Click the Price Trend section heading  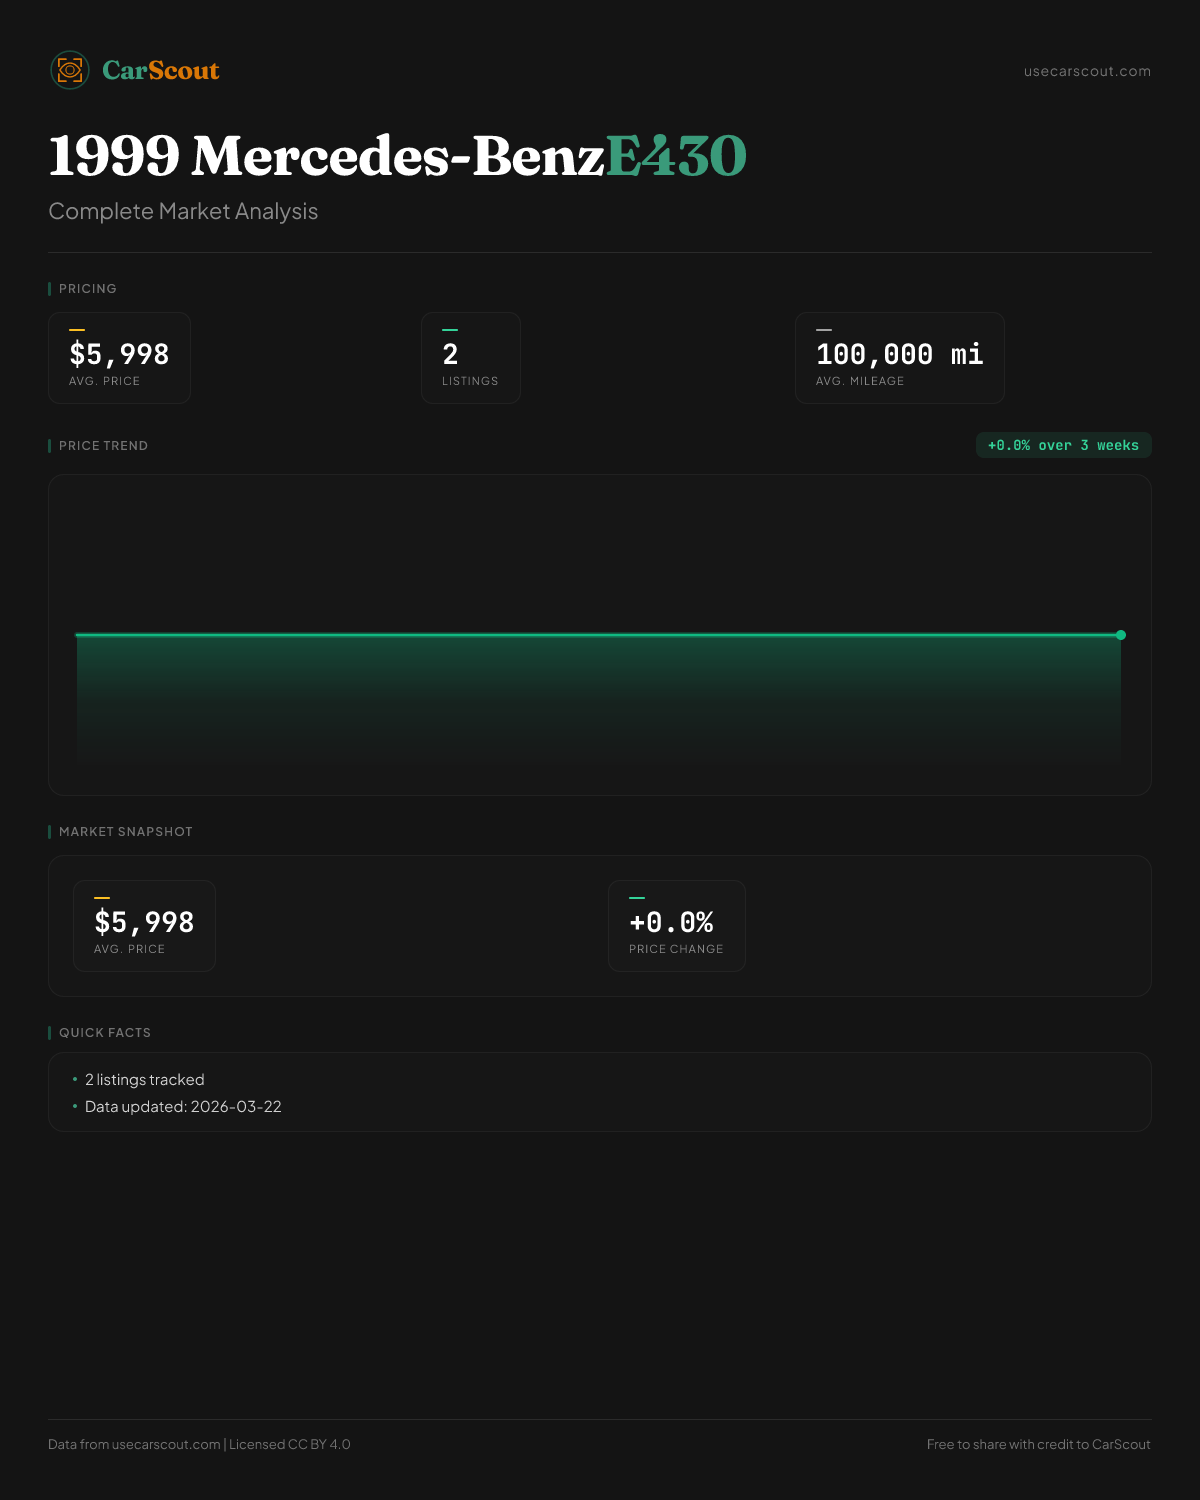click(103, 446)
